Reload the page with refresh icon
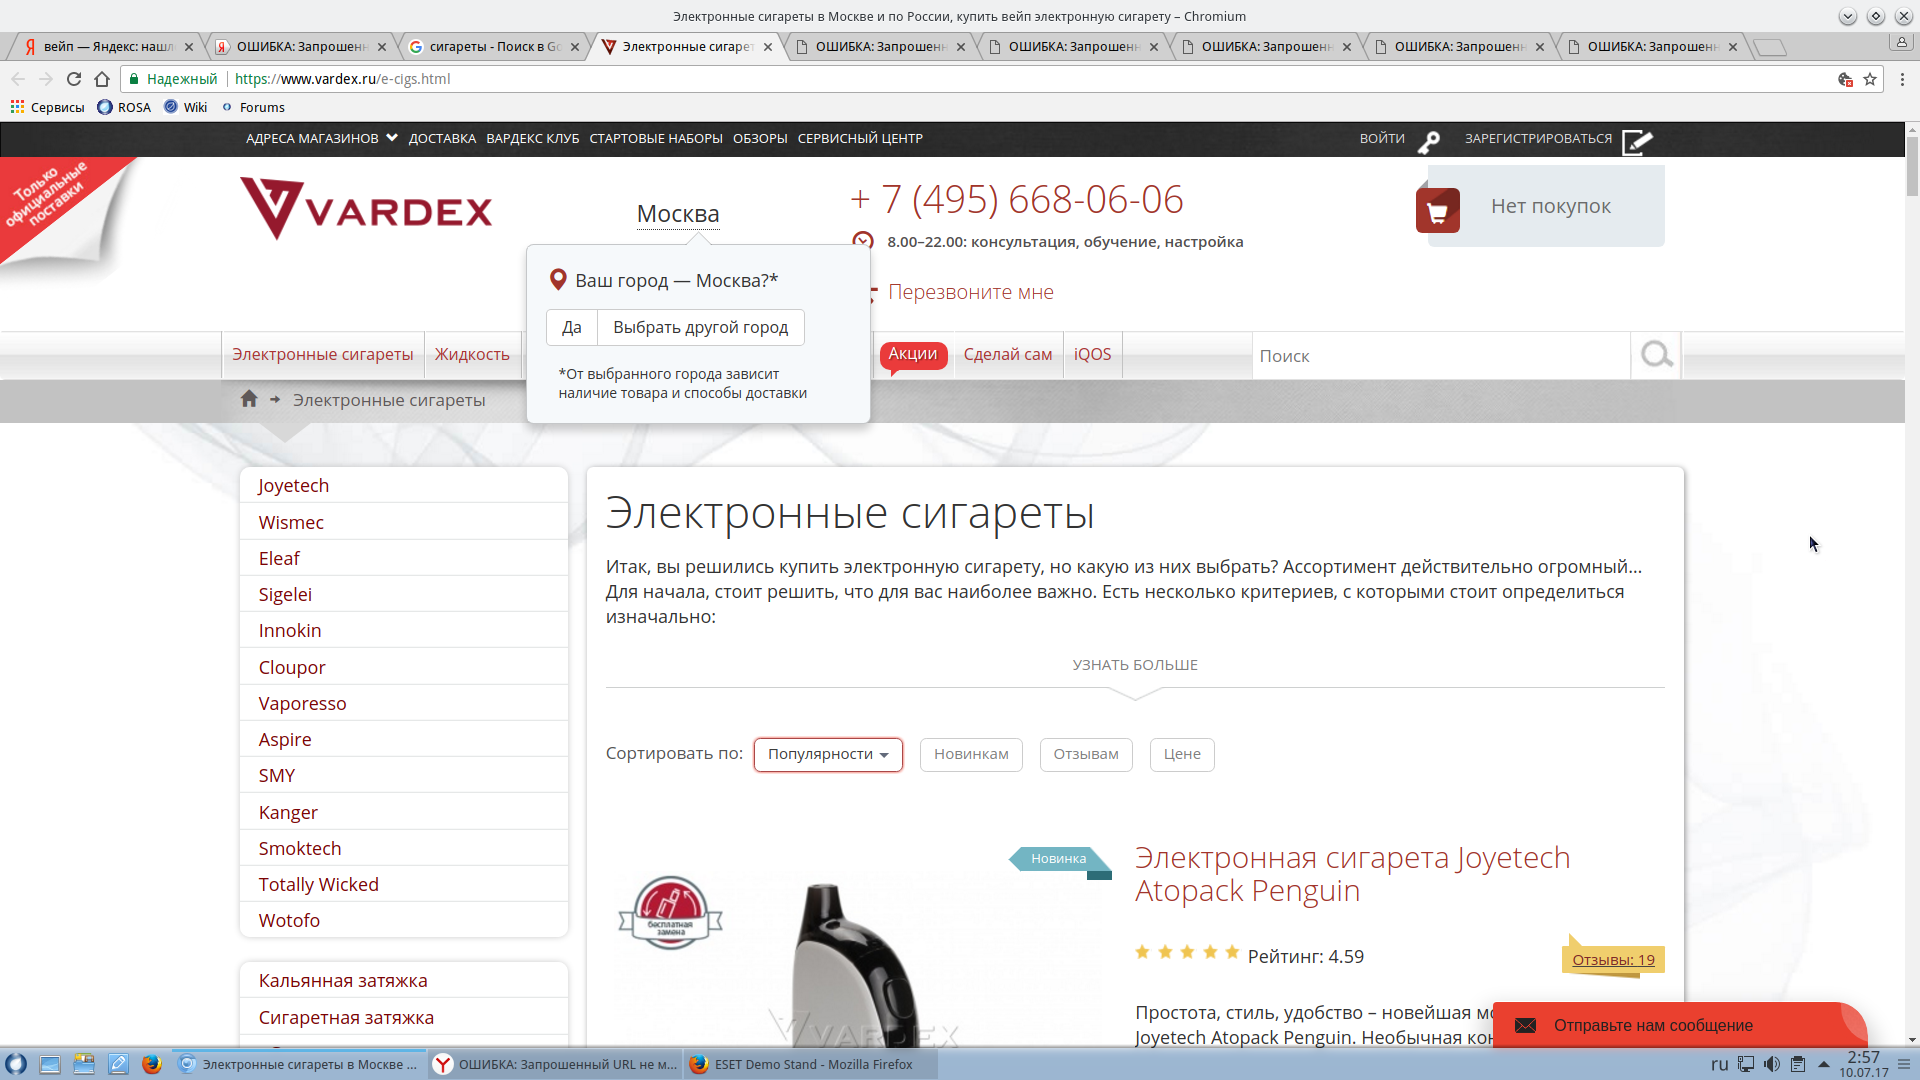The height and width of the screenshot is (1080, 1920). (x=74, y=79)
